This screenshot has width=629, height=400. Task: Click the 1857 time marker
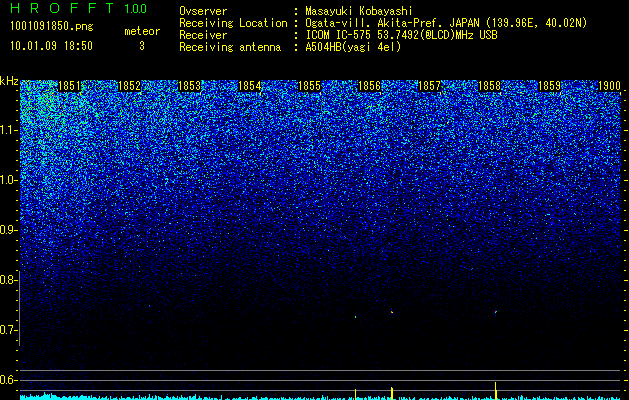pyautogui.click(x=429, y=86)
